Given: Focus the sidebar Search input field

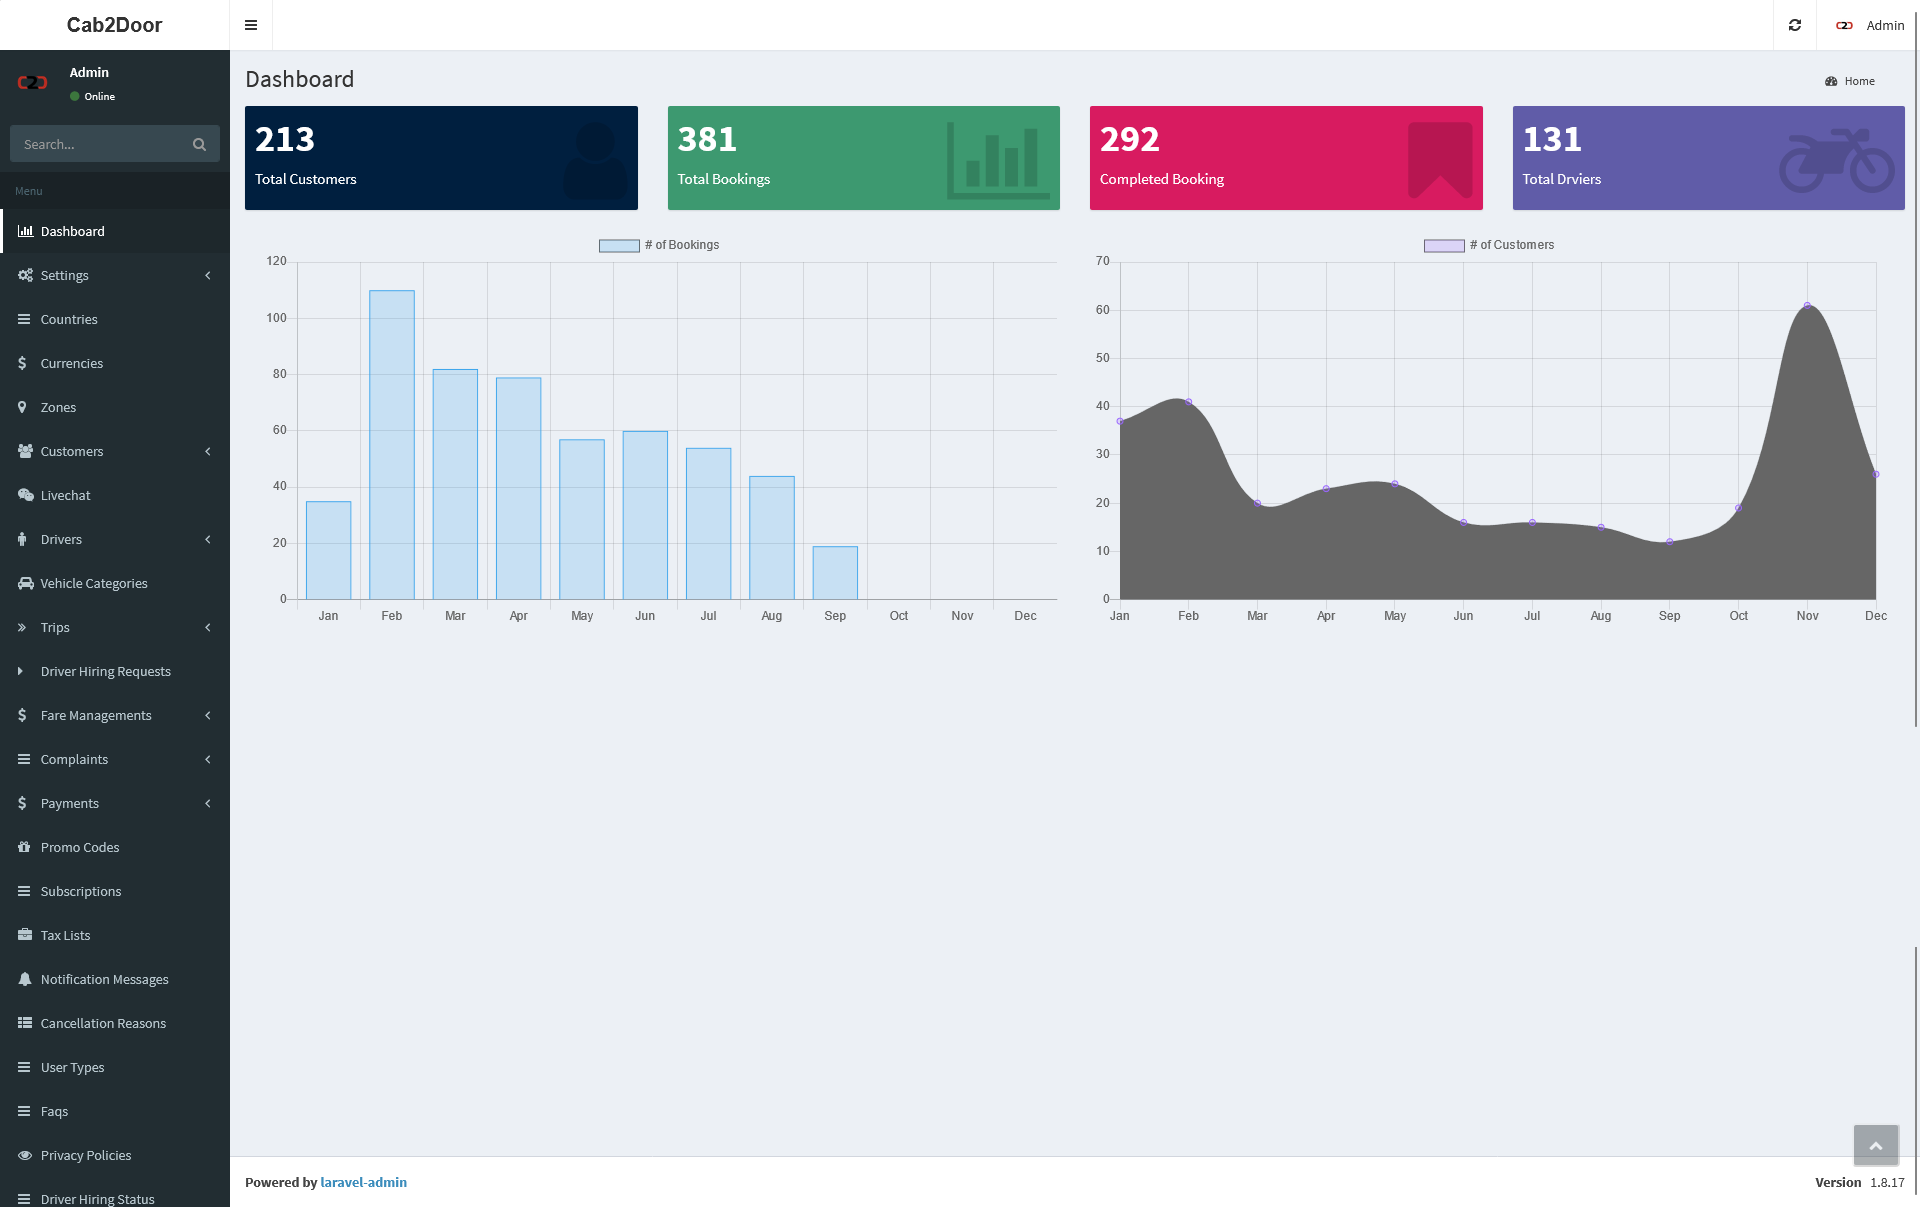Looking at the screenshot, I should coord(98,144).
